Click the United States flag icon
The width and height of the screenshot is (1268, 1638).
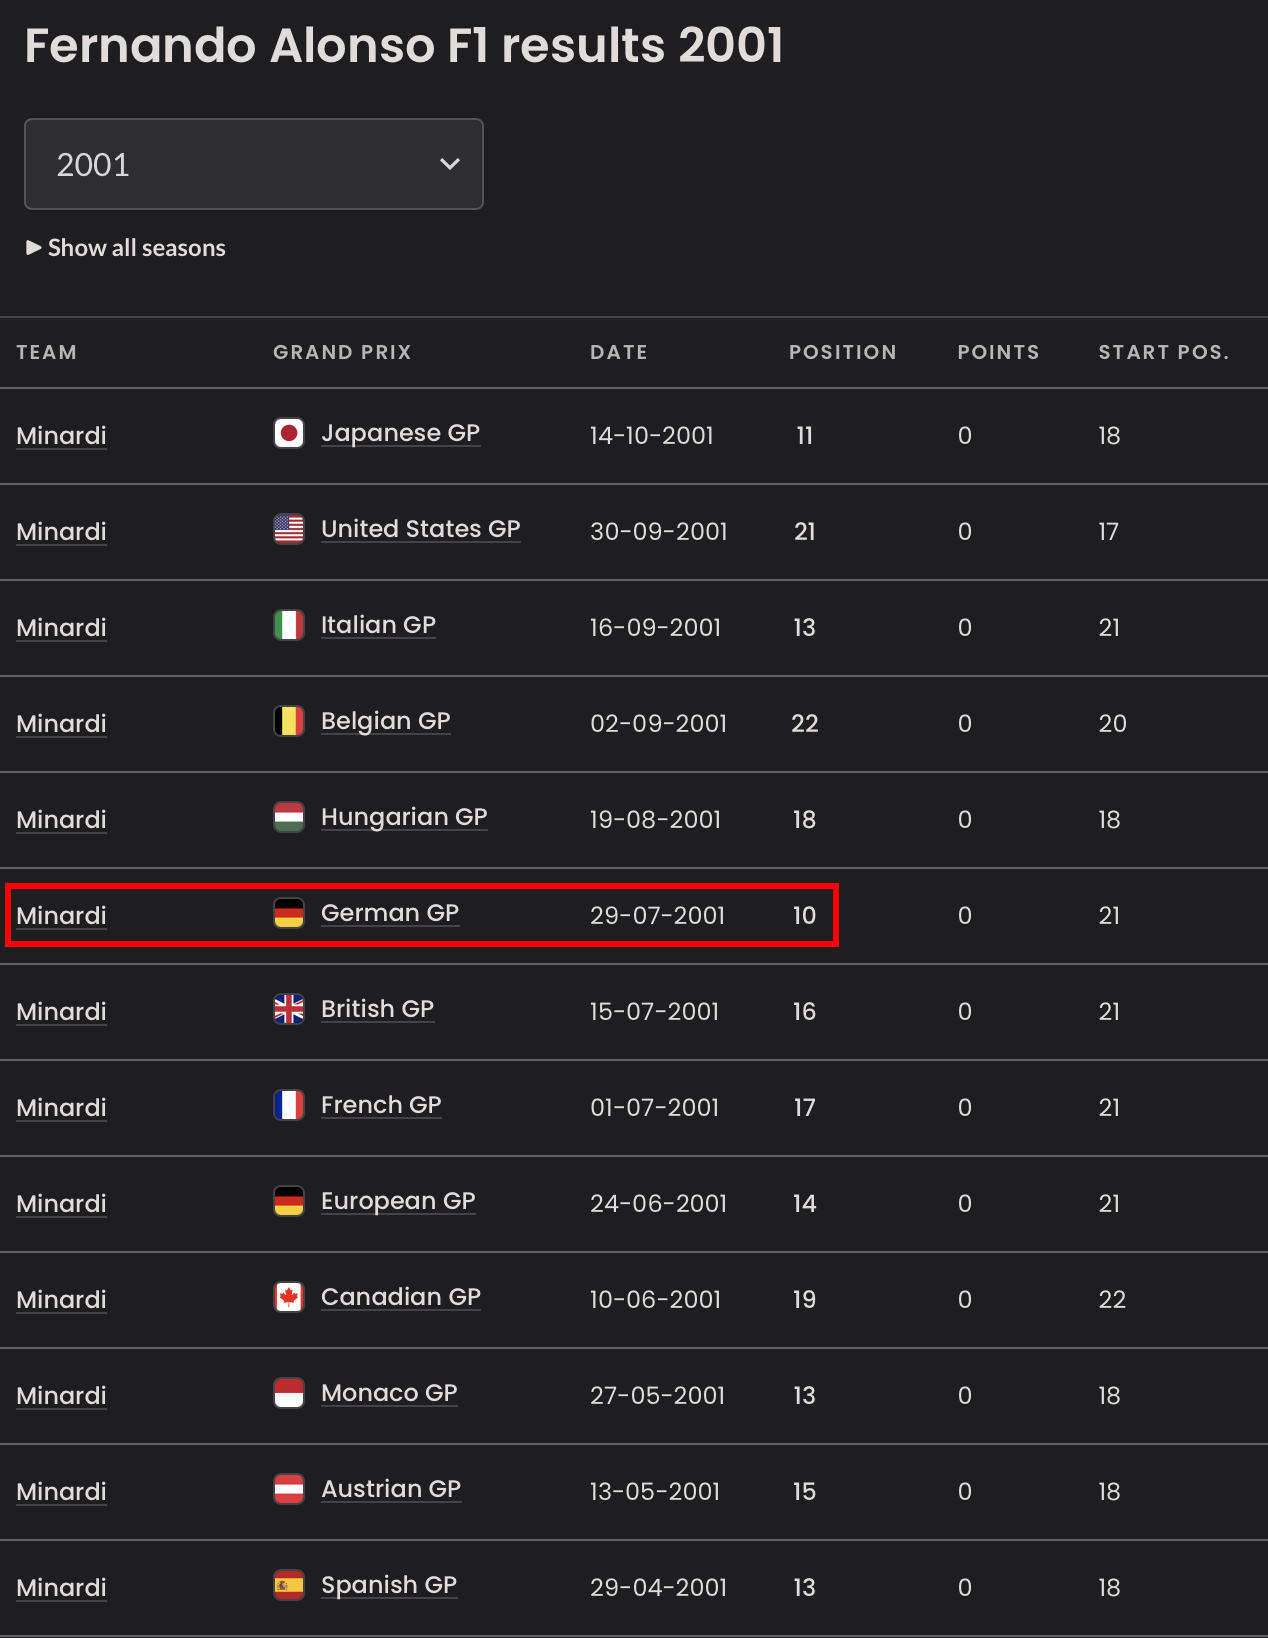(289, 529)
